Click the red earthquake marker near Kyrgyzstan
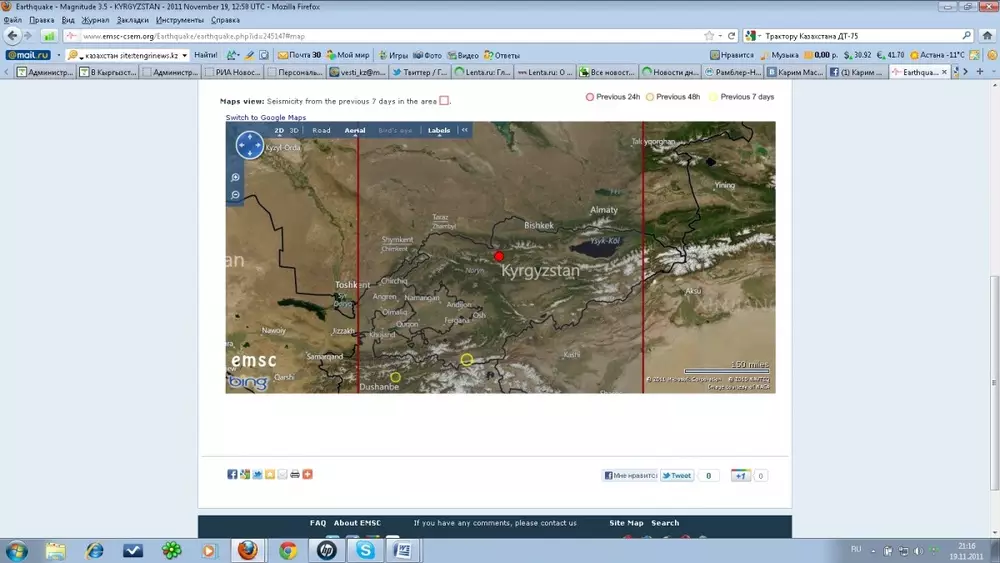 pos(499,257)
